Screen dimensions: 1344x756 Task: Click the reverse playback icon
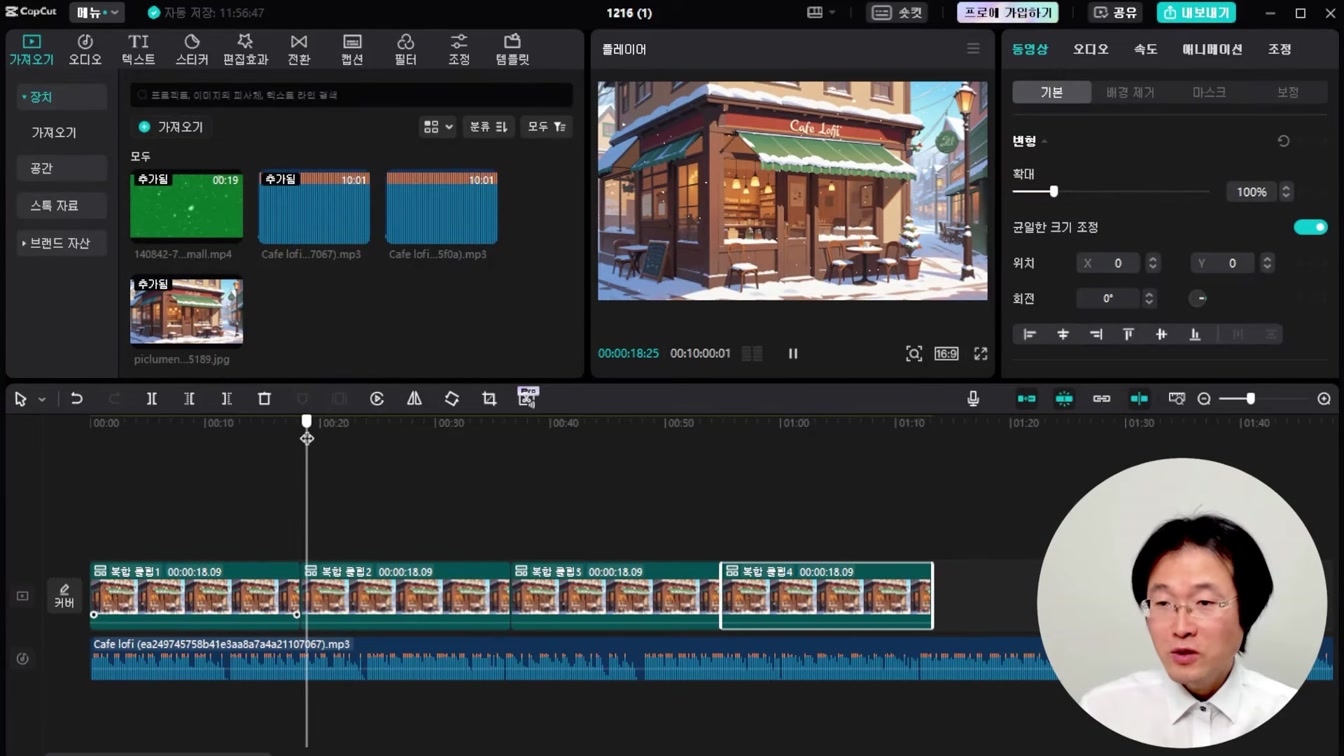pyautogui.click(x=377, y=399)
